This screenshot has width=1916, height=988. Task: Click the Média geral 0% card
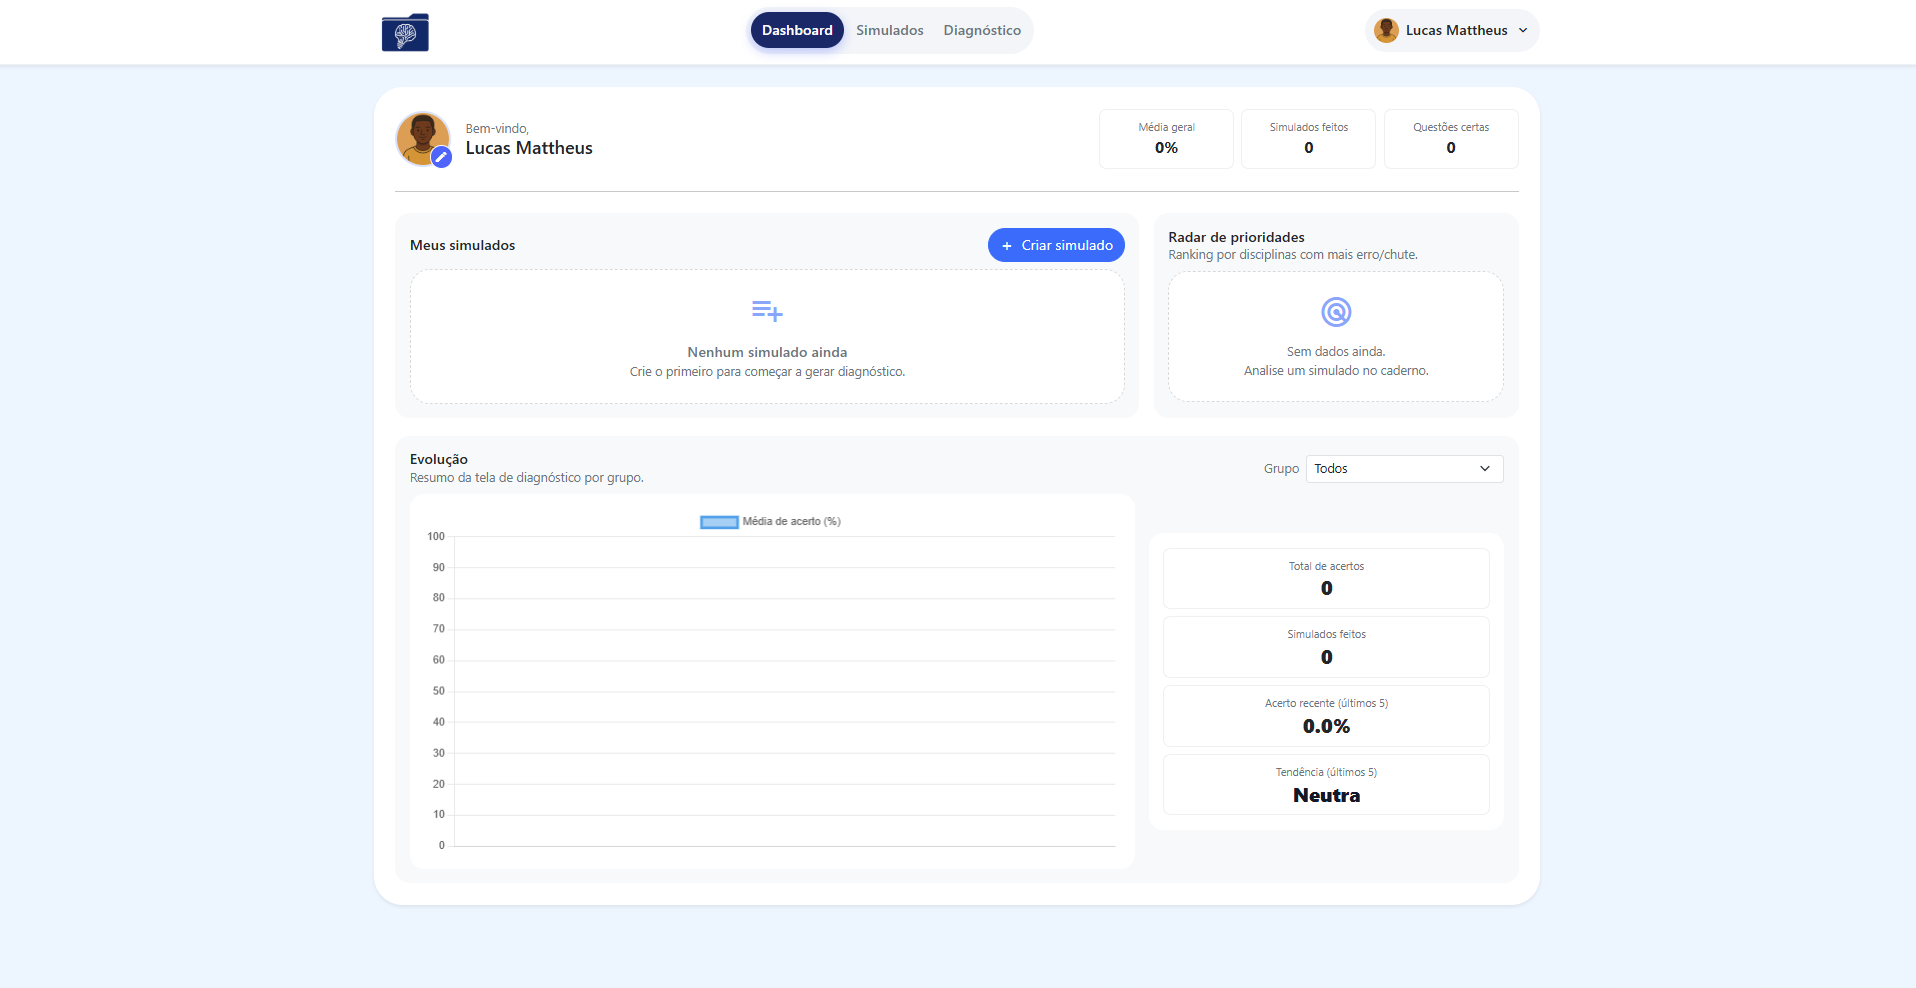coord(1166,139)
